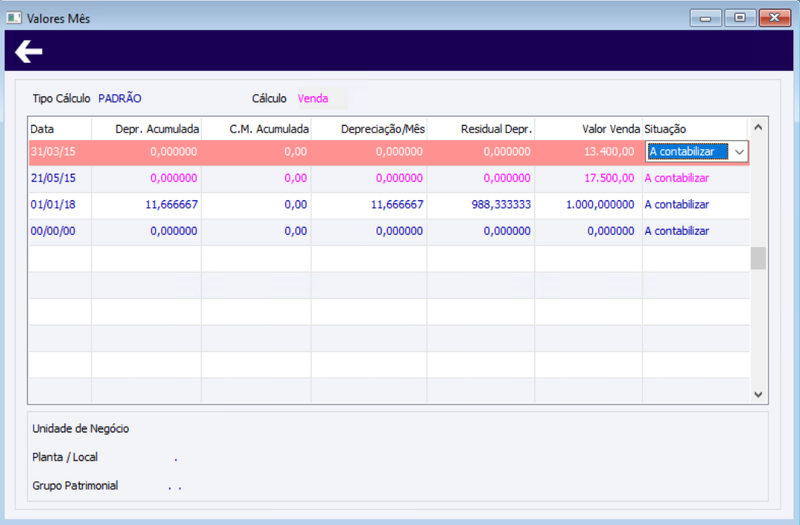Click the Grupo Patrimonial label
This screenshot has width=800, height=525.
[x=75, y=486]
